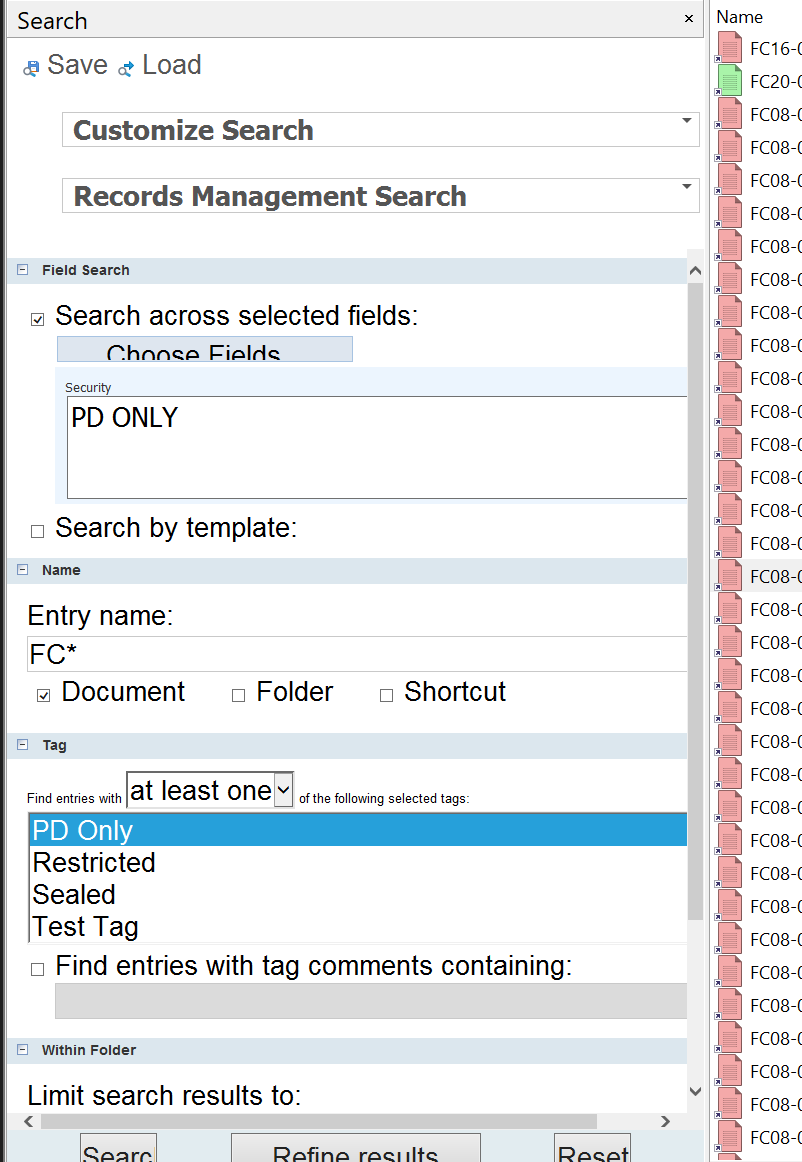This screenshot has width=802, height=1162.
Task: Open the Records Management Search dropdown
Action: (686, 187)
